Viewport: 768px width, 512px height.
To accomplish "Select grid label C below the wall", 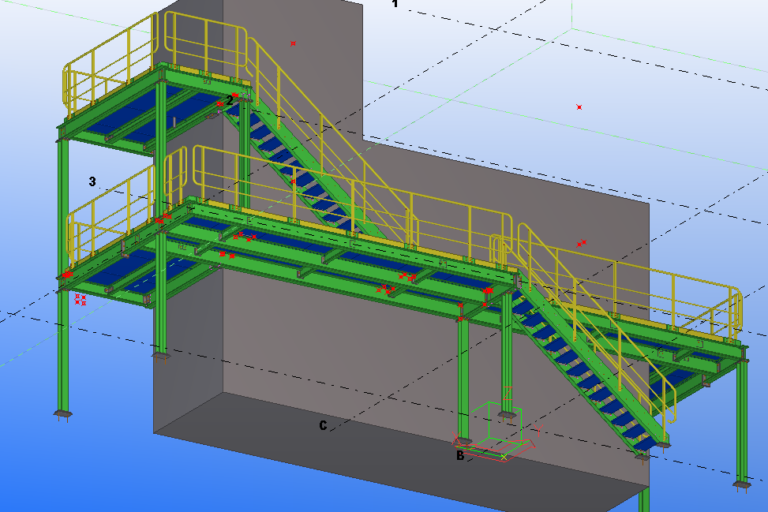I will point(322,425).
